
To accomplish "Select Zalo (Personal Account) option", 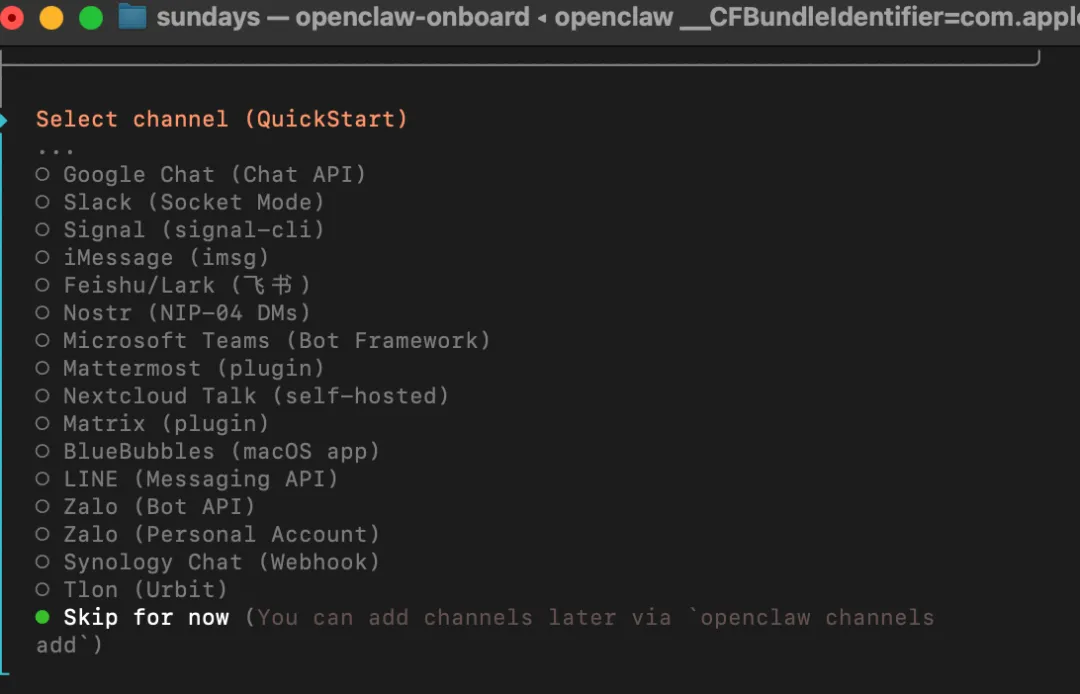I will [221, 534].
